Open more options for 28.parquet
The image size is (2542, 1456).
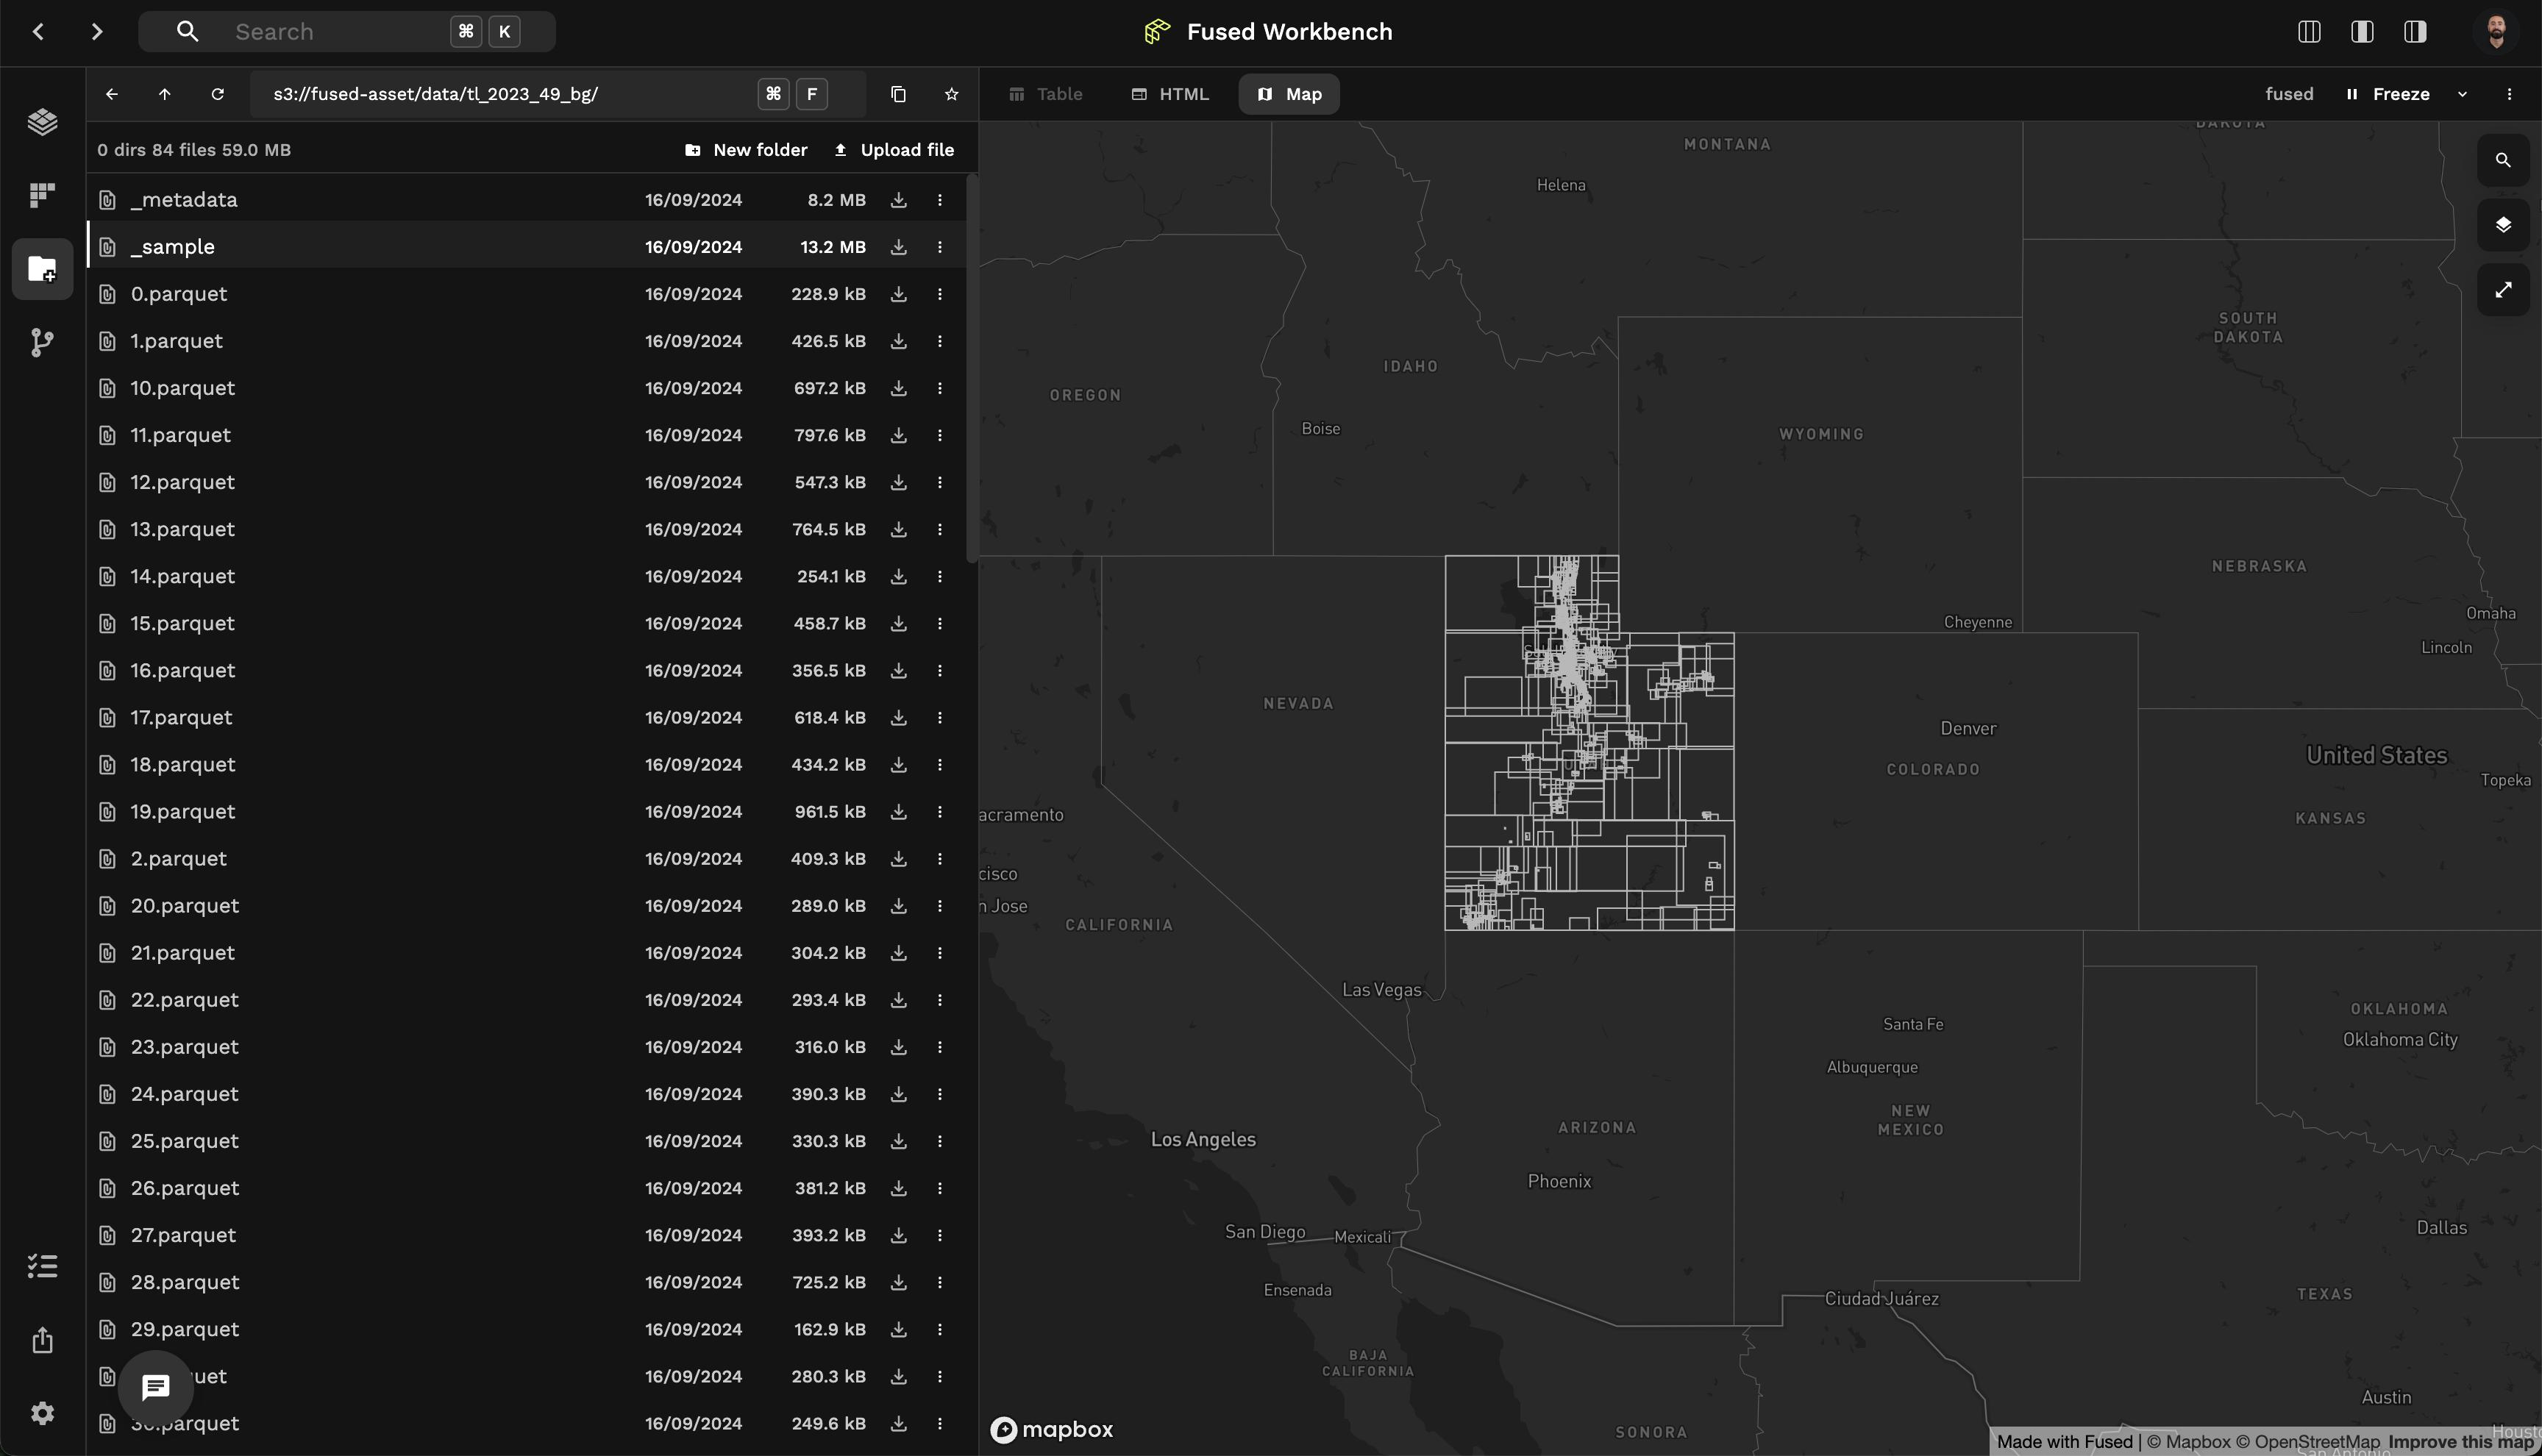coord(939,1282)
